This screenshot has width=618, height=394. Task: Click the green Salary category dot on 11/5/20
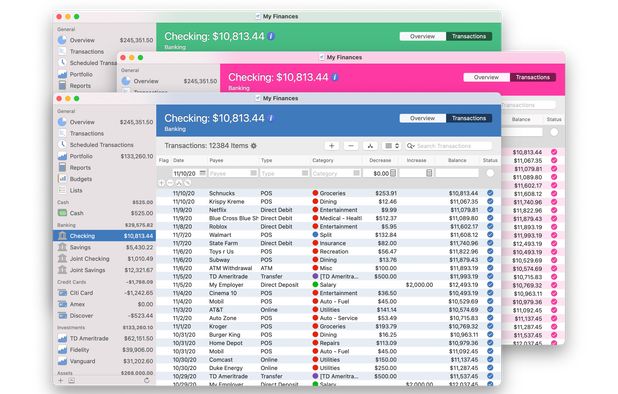315,284
